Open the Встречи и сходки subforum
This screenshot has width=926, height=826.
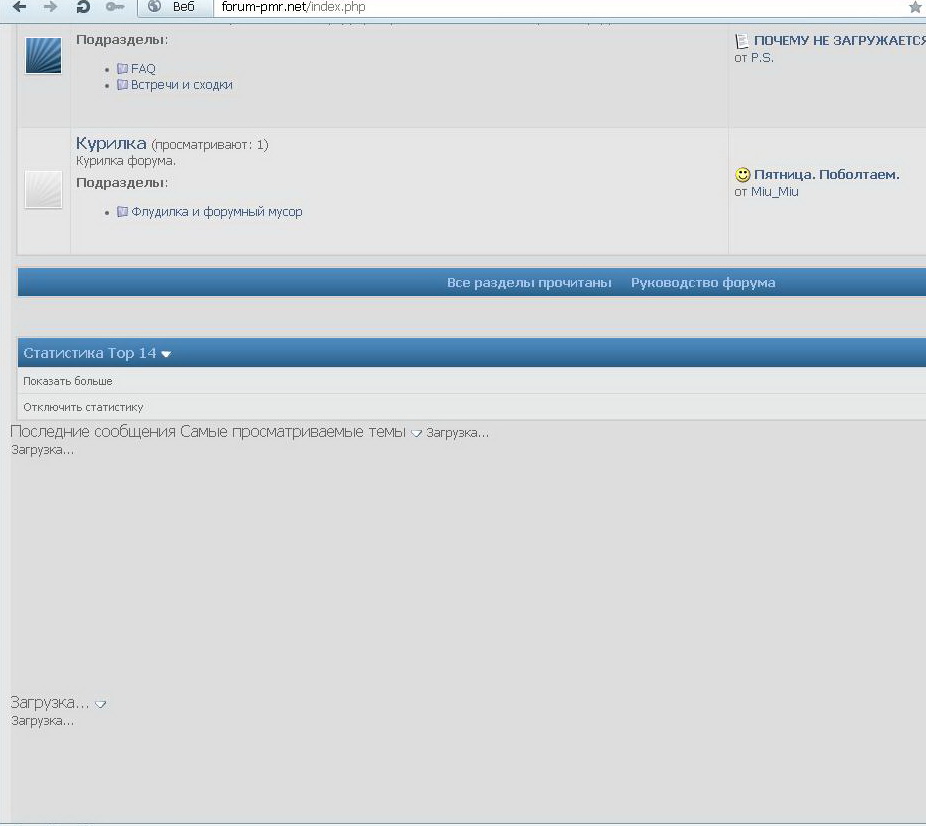(181, 85)
